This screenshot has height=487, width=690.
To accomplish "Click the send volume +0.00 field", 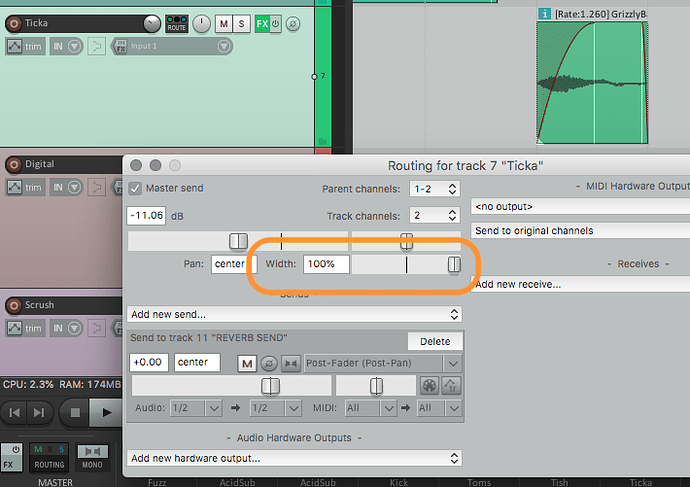I will click(x=148, y=363).
